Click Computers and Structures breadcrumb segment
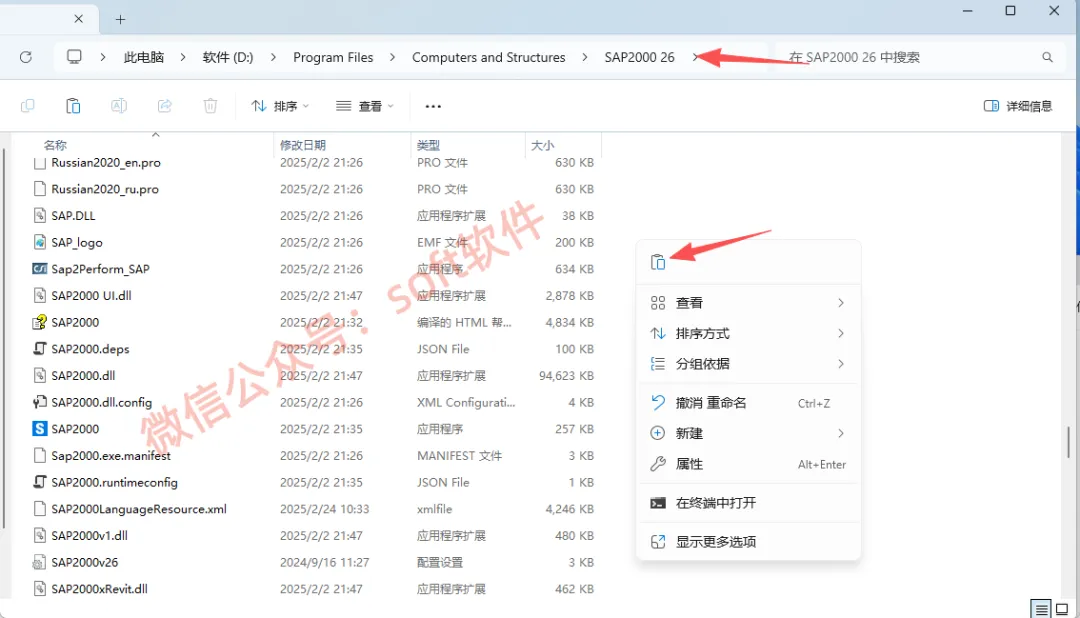Viewport: 1080px width, 618px height. tap(488, 57)
